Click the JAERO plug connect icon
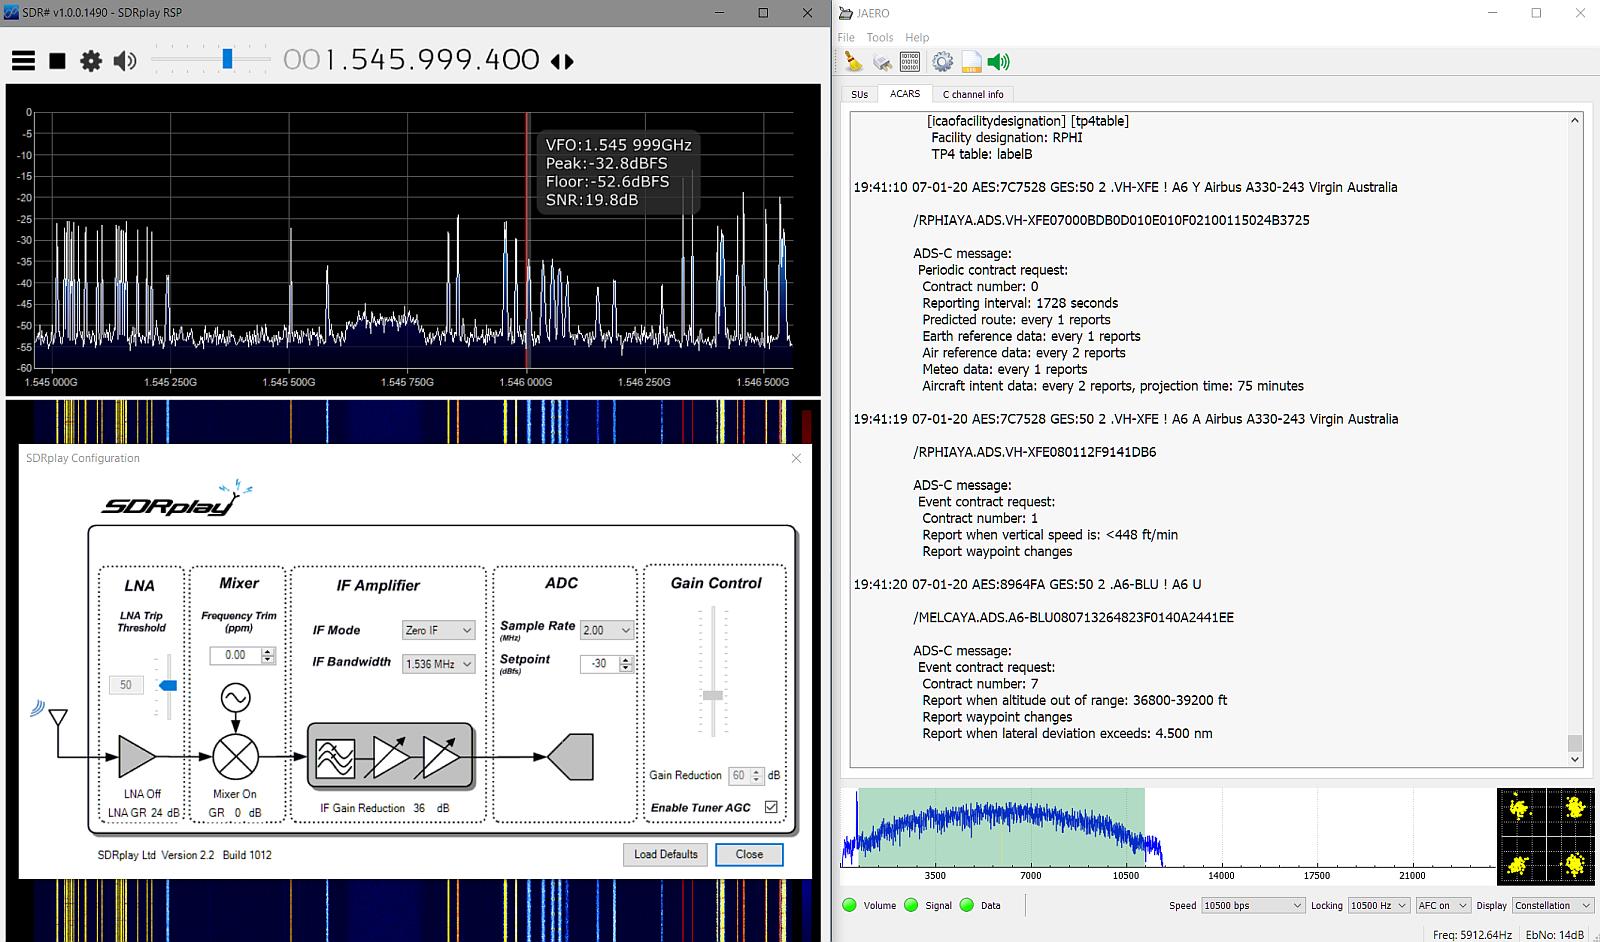The image size is (1600, 942). [x=882, y=62]
